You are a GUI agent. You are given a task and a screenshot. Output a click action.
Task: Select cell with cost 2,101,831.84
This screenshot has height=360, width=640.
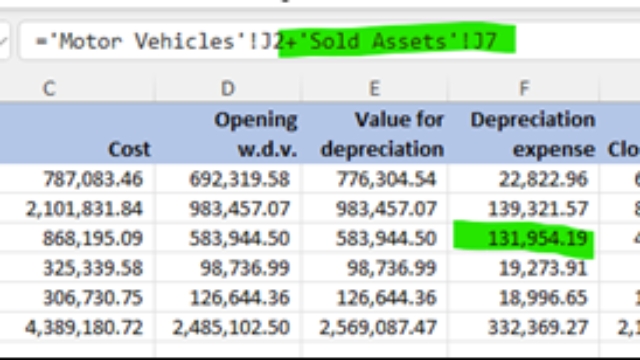[x=78, y=209]
